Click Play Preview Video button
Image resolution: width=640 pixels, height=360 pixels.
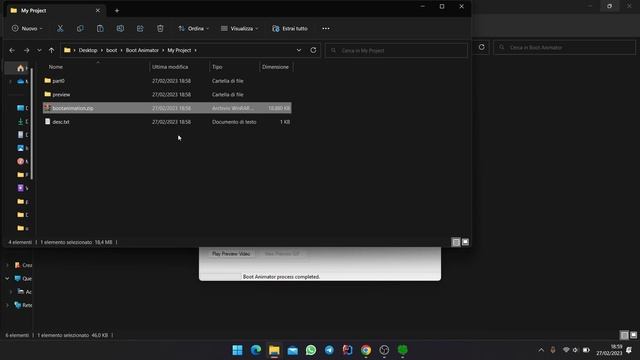[x=231, y=253]
